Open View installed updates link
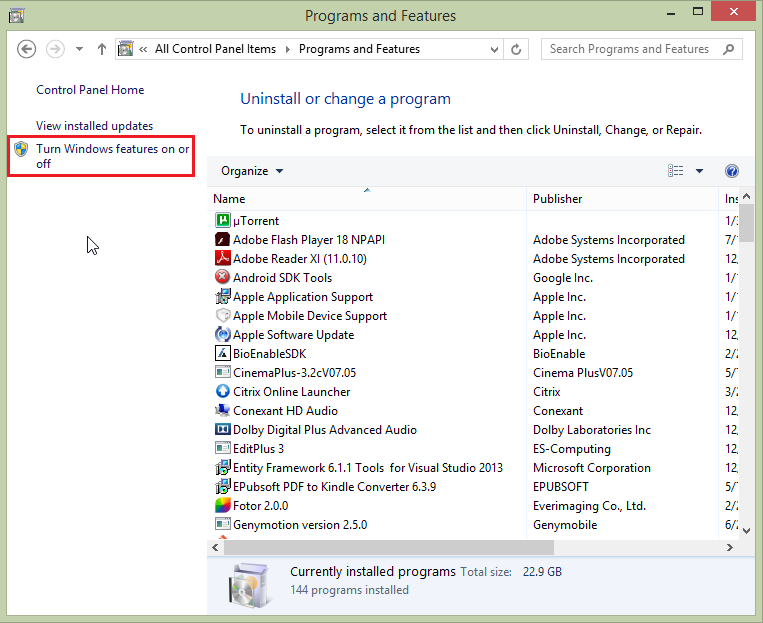The height and width of the screenshot is (623, 763). (x=94, y=126)
